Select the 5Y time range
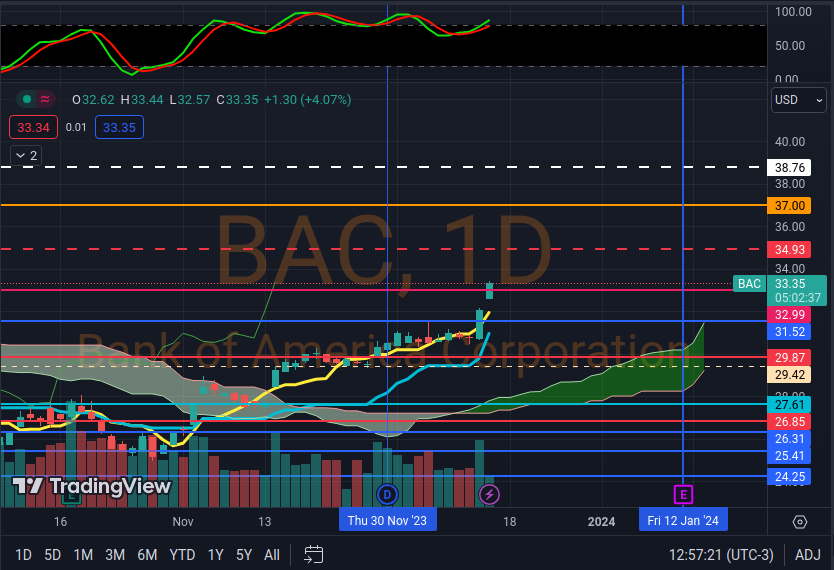 point(244,555)
